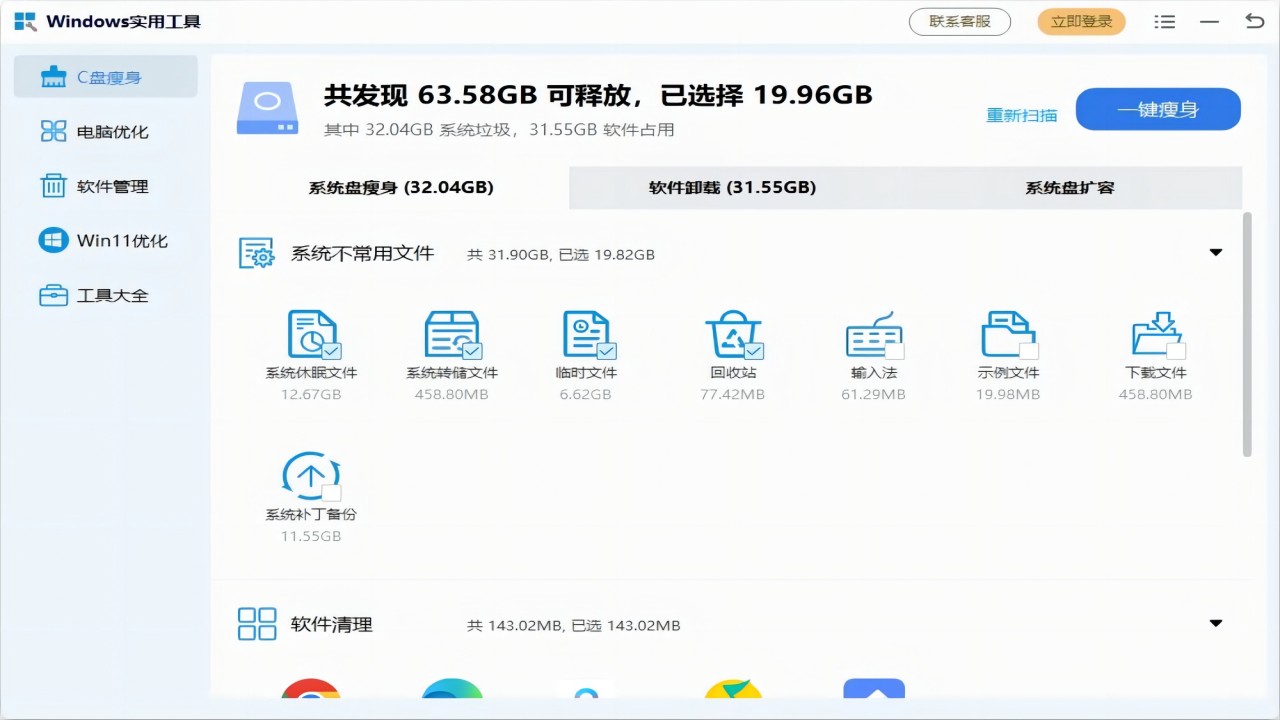Click the Windows logo in title bar

pyautogui.click(x=25, y=21)
